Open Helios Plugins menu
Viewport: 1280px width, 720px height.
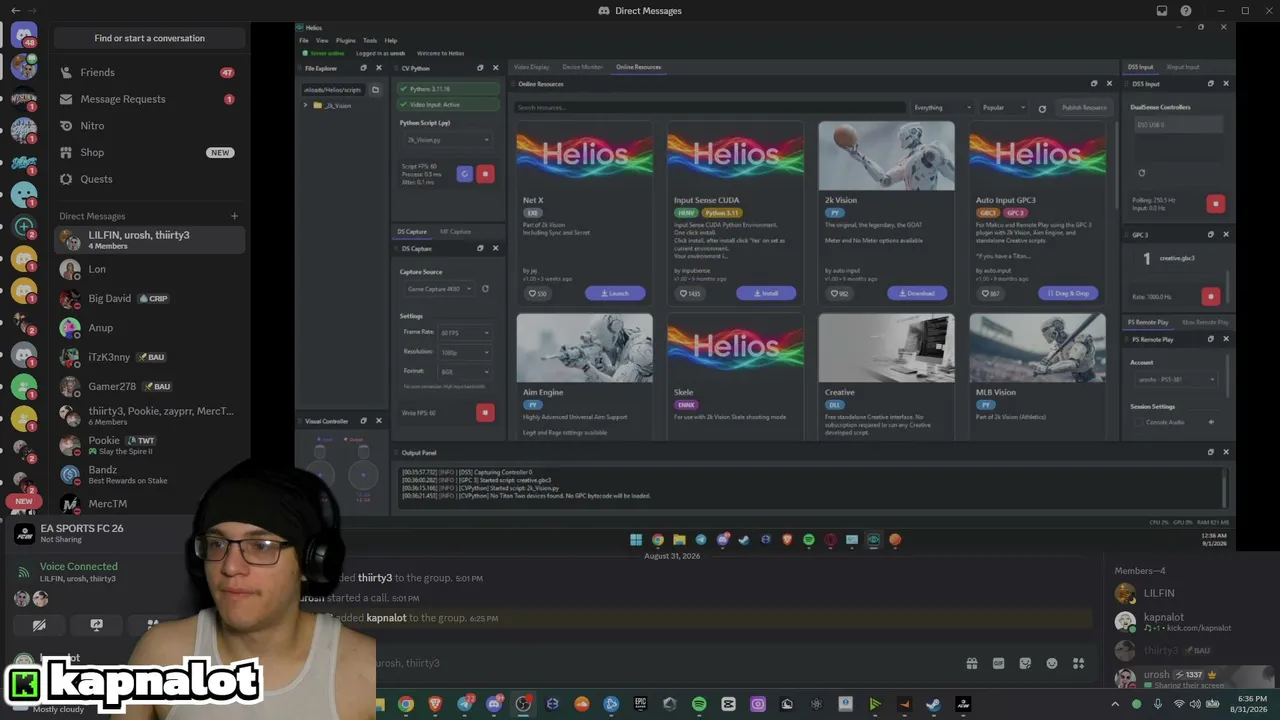[346, 41]
